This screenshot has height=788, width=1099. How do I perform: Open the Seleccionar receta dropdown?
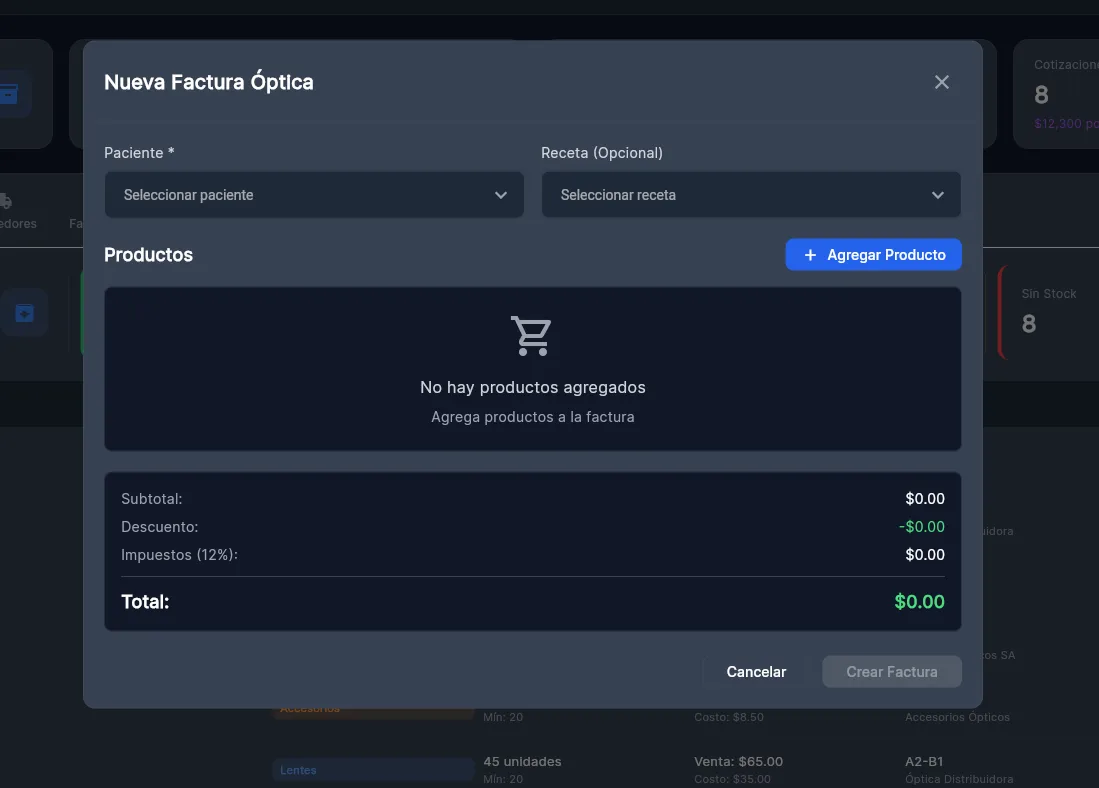coord(751,195)
